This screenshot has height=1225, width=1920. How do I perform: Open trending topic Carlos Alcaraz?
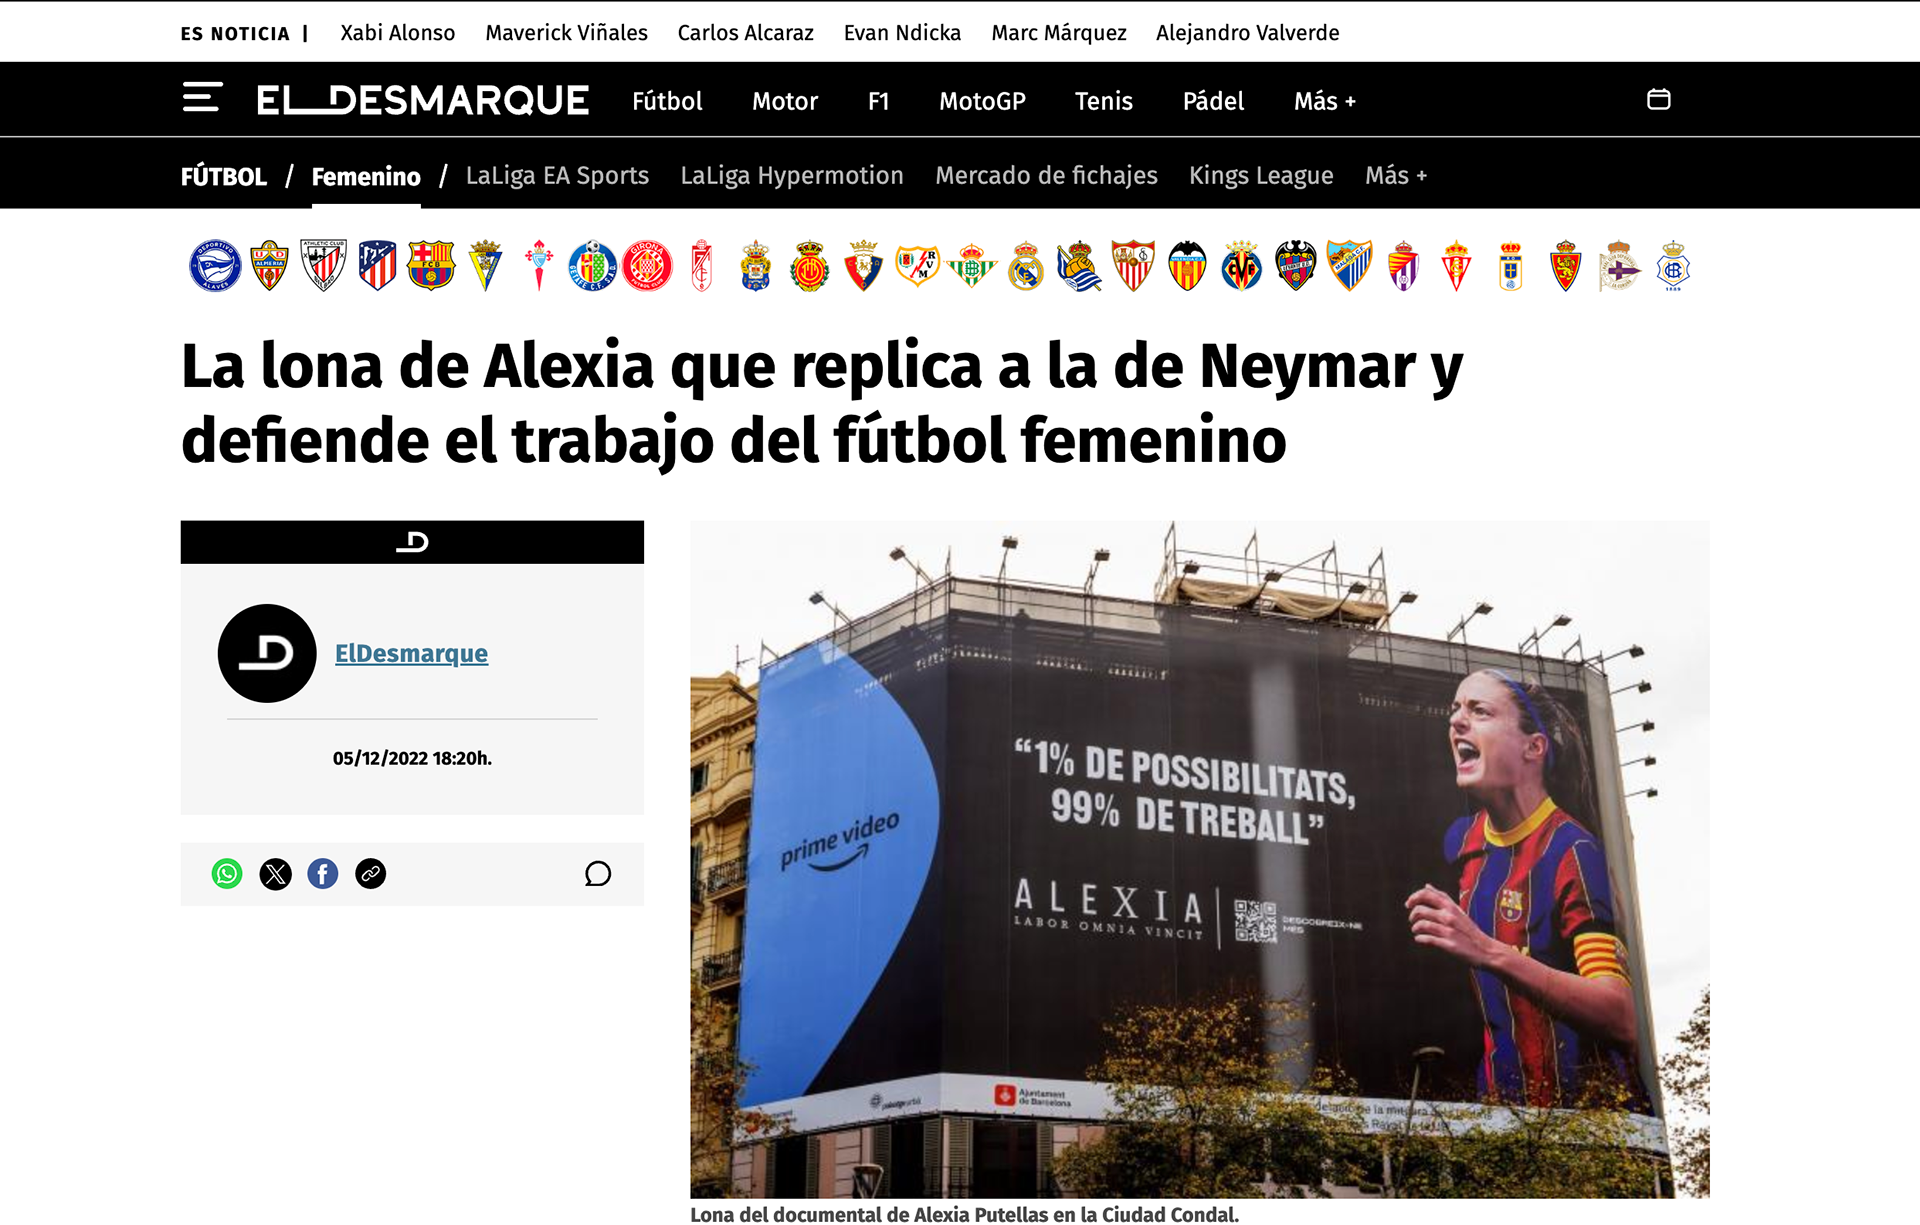[746, 33]
